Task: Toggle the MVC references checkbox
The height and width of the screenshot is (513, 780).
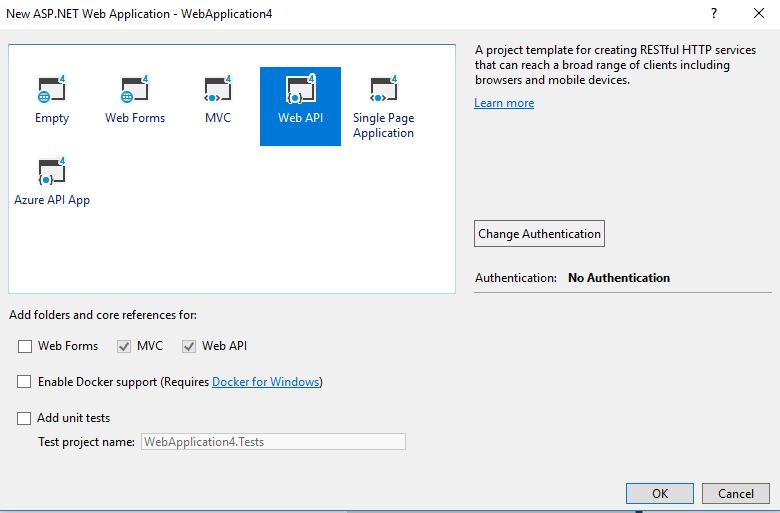Action: coord(124,346)
